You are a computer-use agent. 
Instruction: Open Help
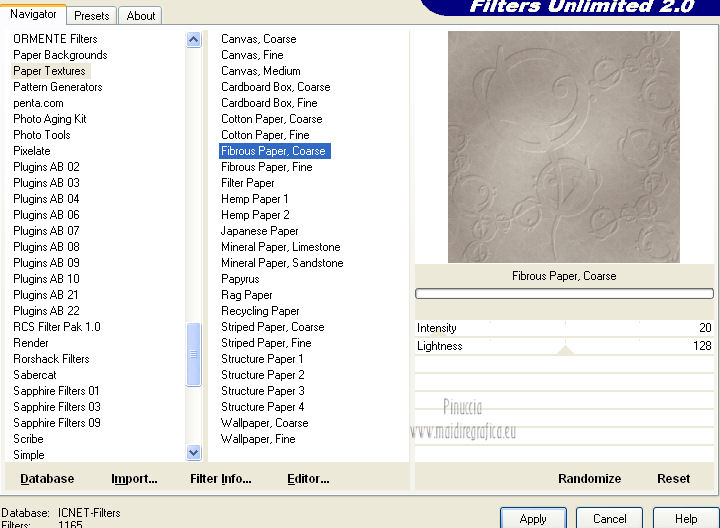click(686, 518)
